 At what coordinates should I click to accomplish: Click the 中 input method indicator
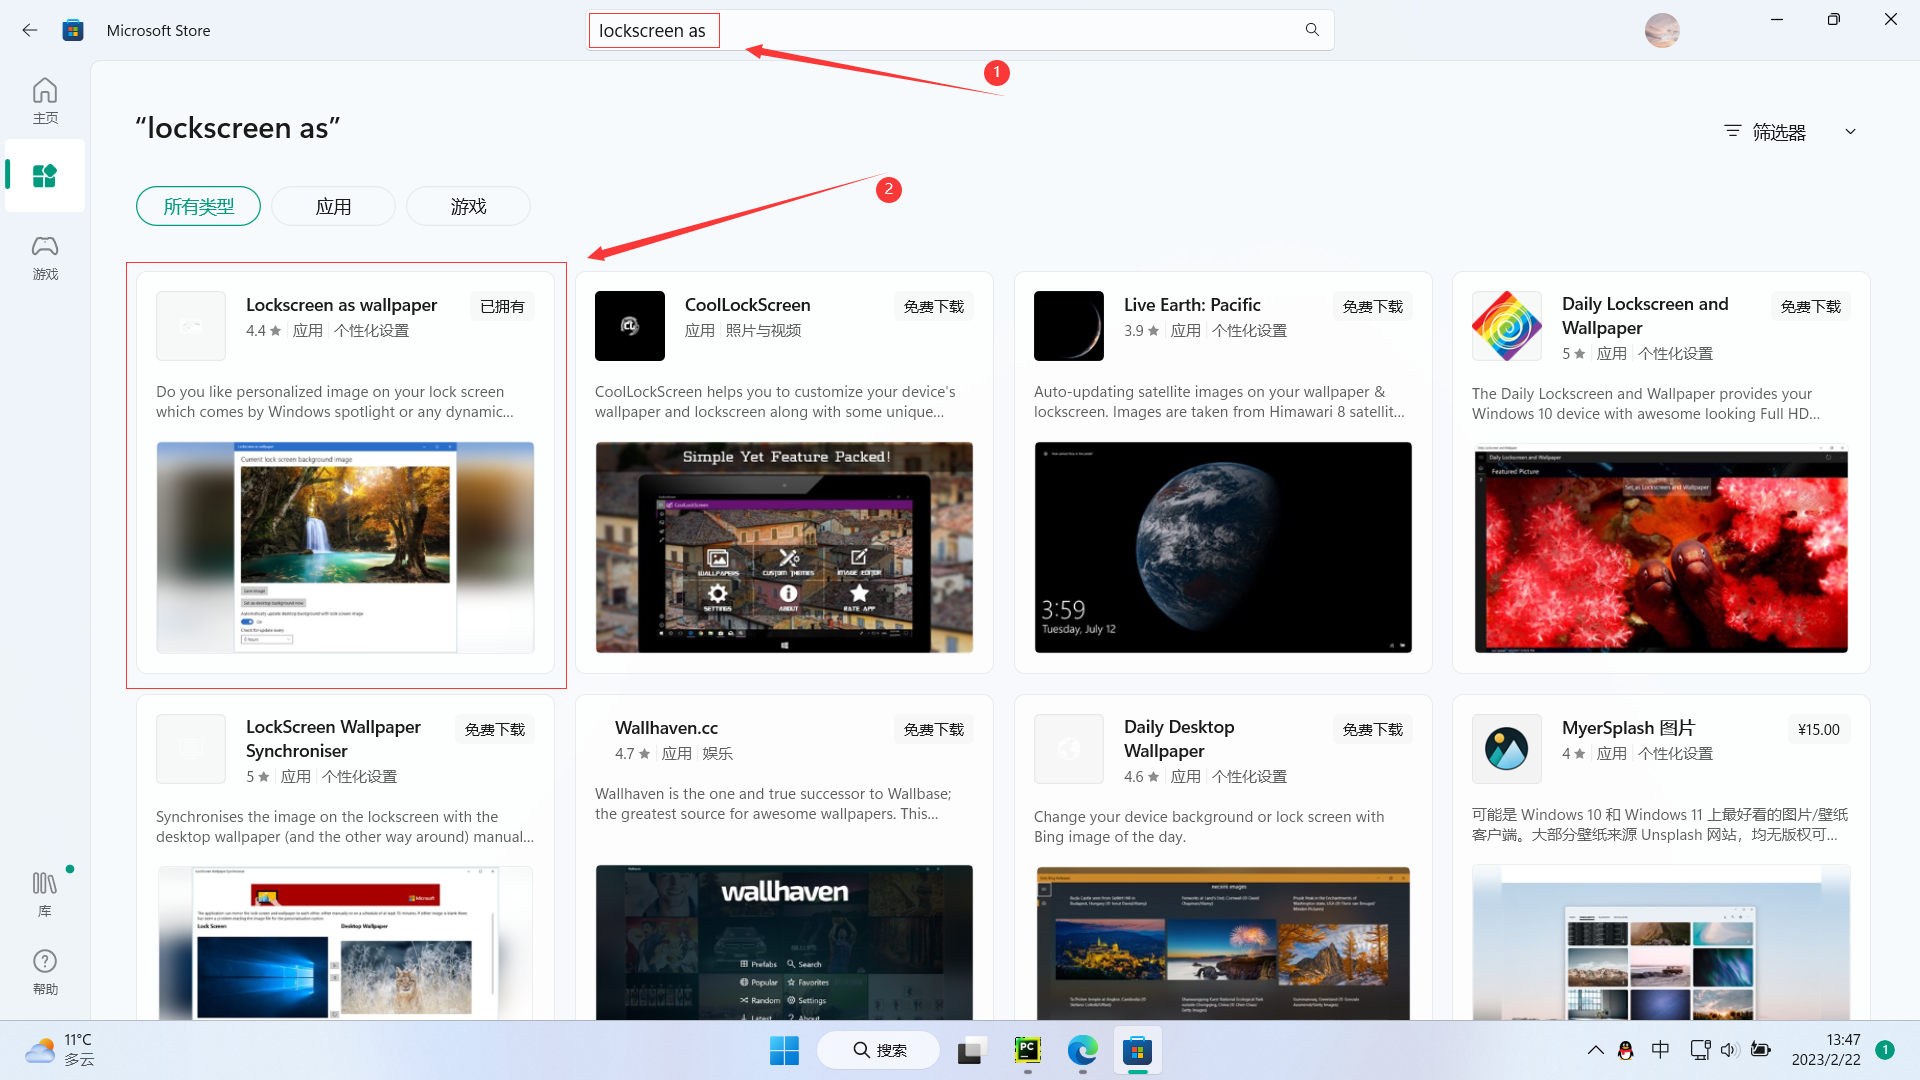click(1660, 1050)
